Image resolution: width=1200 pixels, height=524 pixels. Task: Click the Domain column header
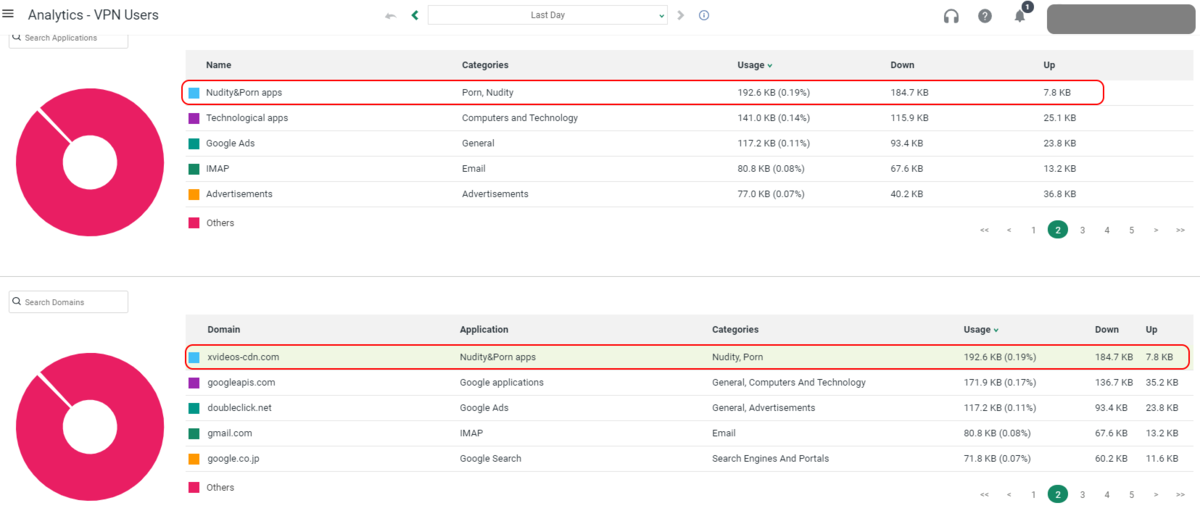pyautogui.click(x=224, y=329)
